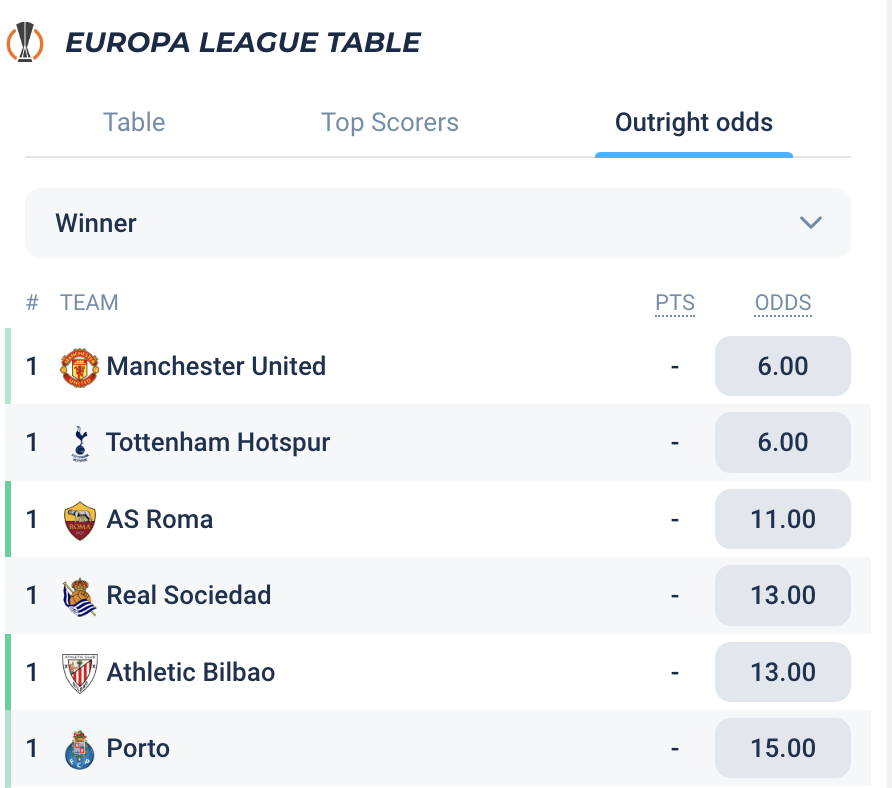
Task: Click the Real Sociedad crest
Action: point(79,596)
